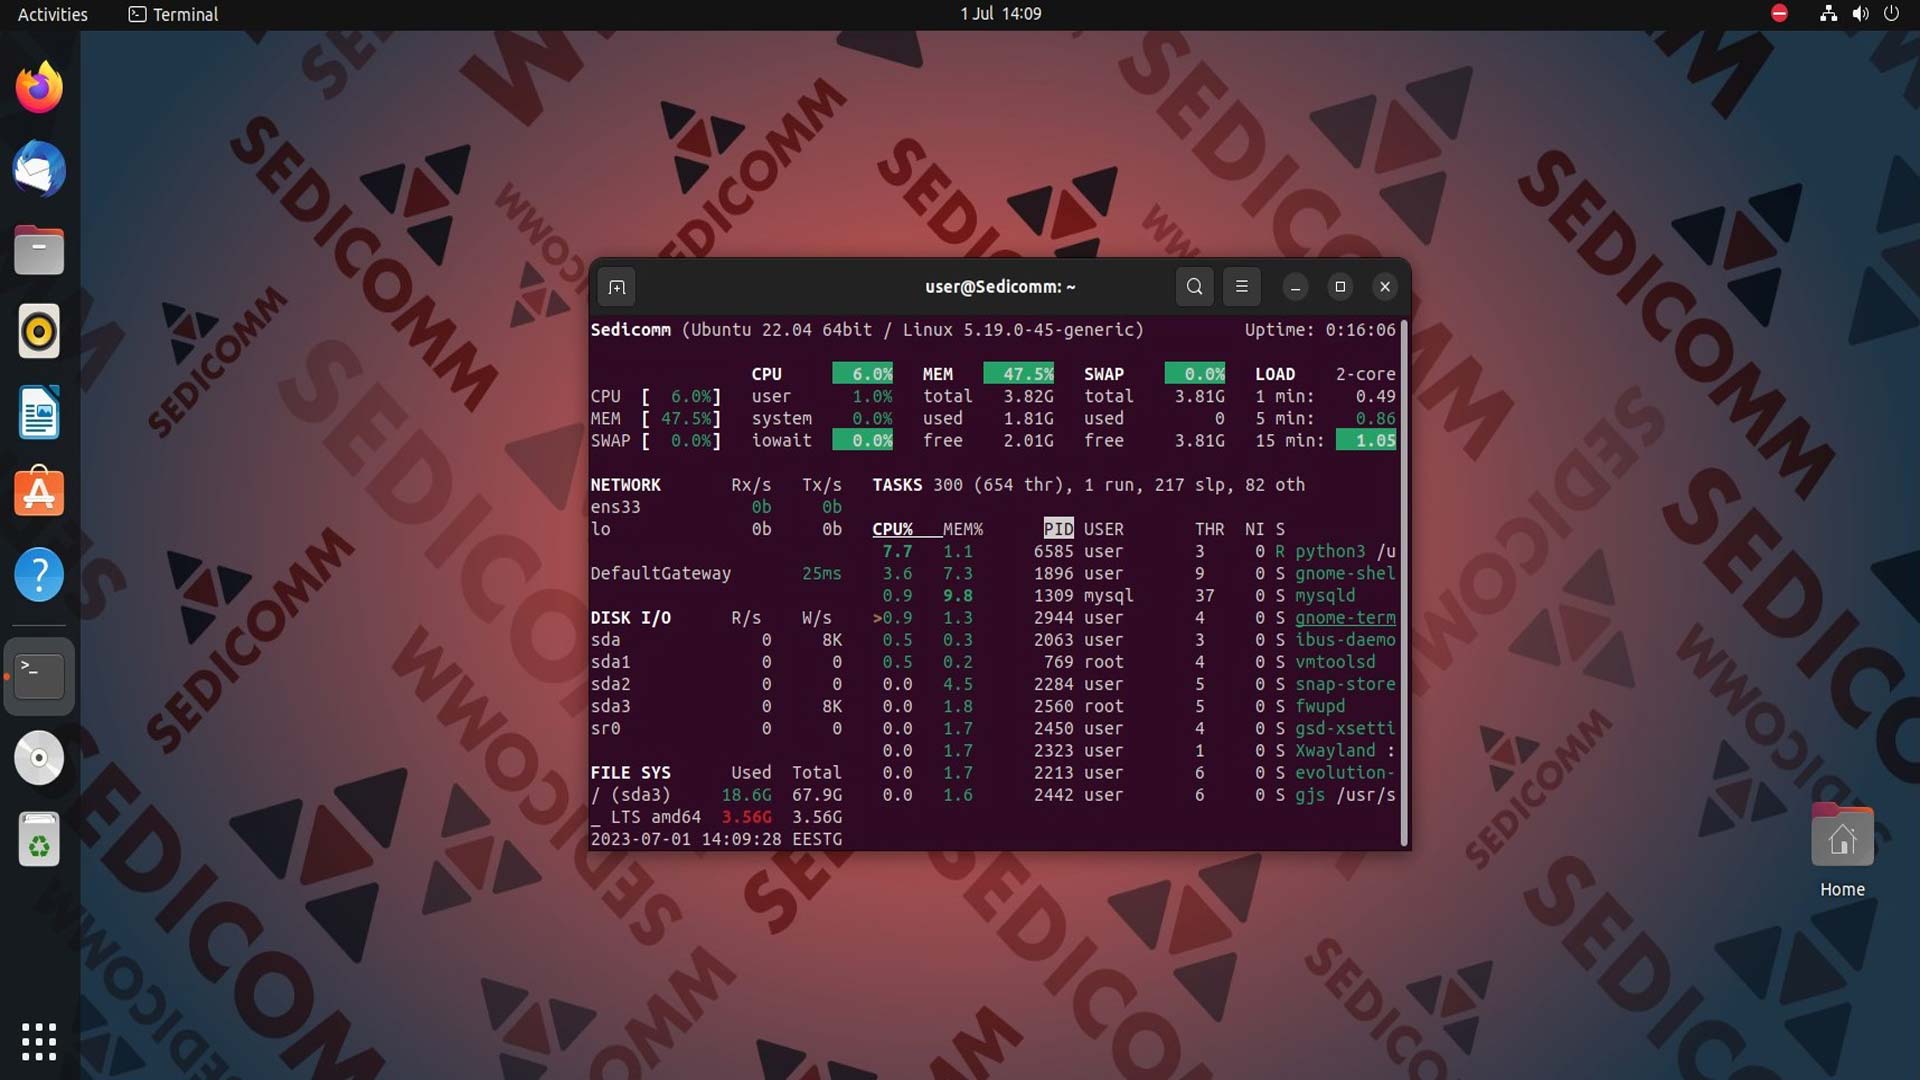This screenshot has height=1080, width=1920.
Task: Open the Files manager dock icon
Action: (x=39, y=250)
